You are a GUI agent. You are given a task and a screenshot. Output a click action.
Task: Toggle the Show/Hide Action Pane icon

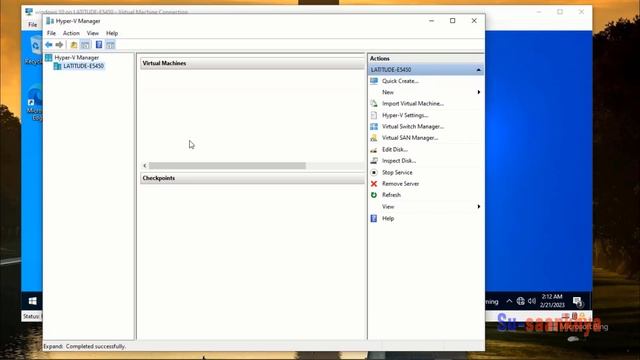click(x=110, y=44)
